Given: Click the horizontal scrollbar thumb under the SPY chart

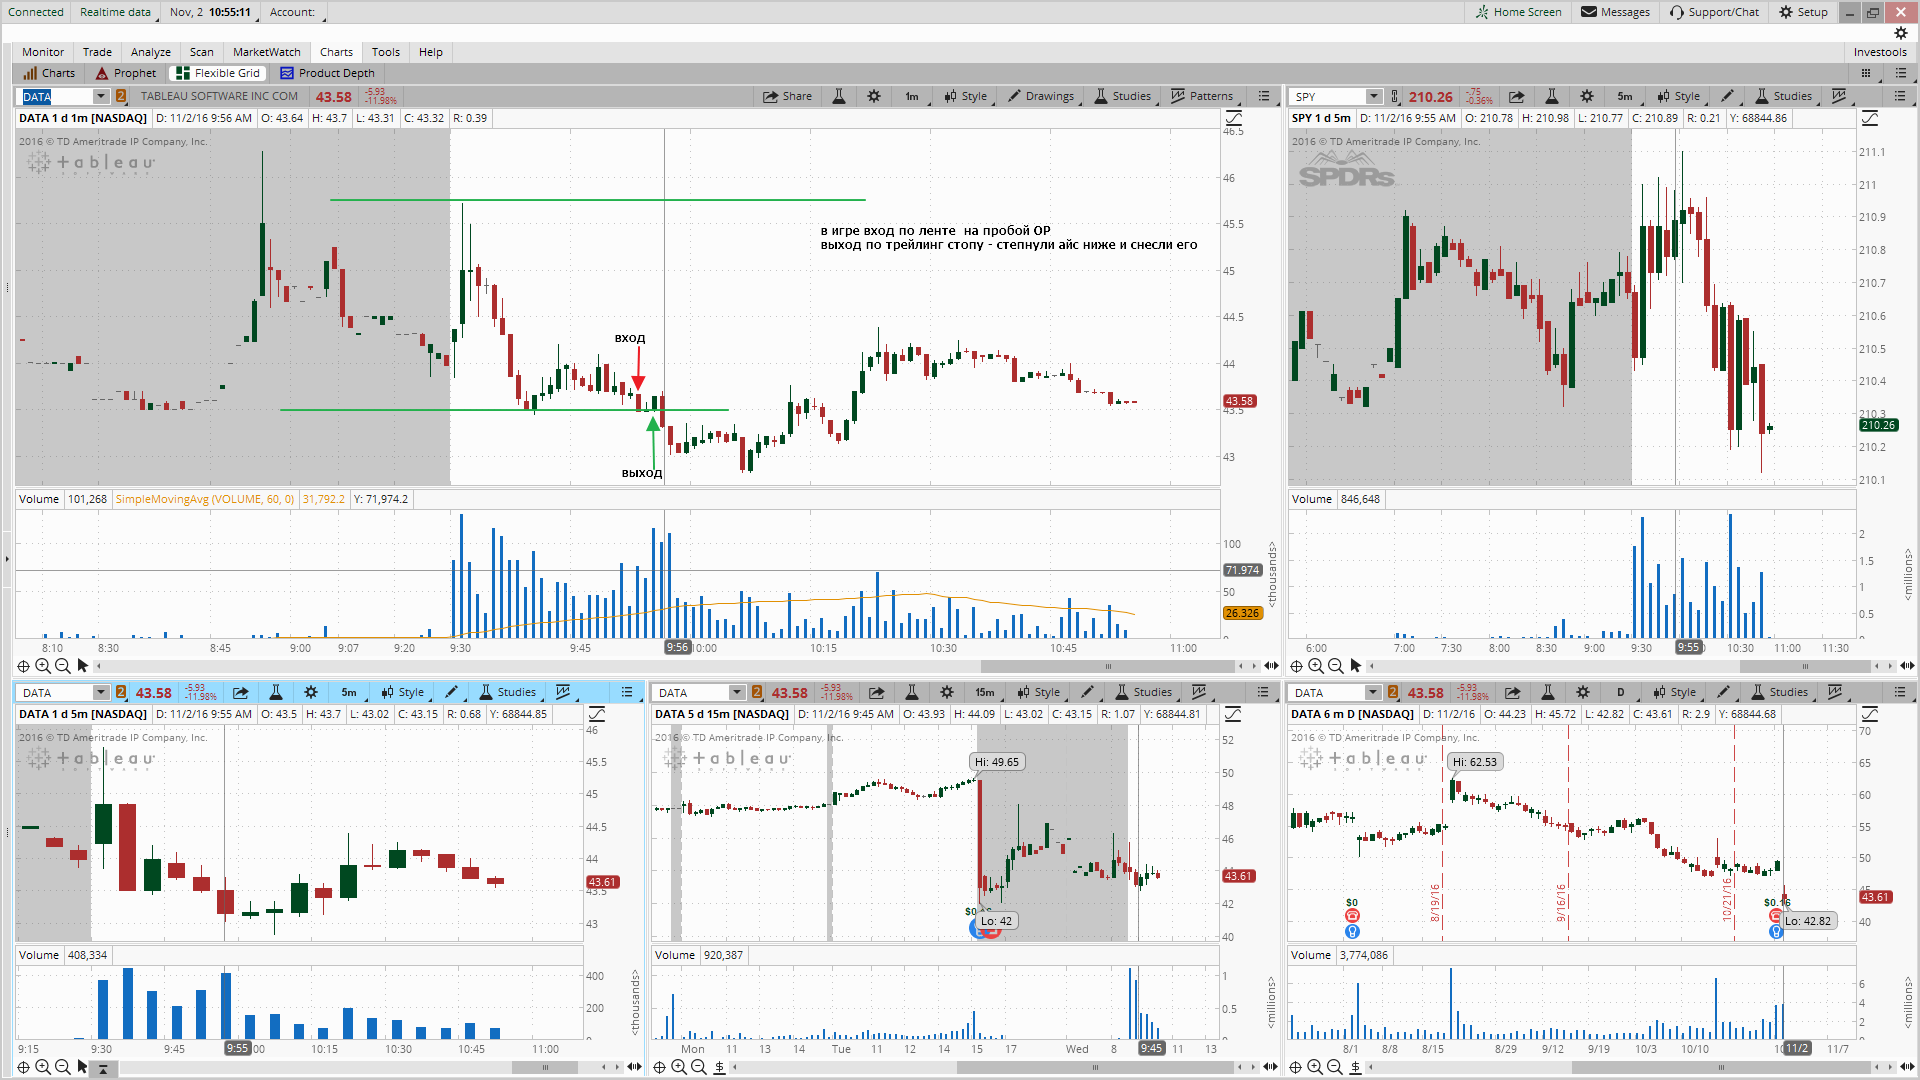Looking at the screenshot, I should (x=1806, y=666).
